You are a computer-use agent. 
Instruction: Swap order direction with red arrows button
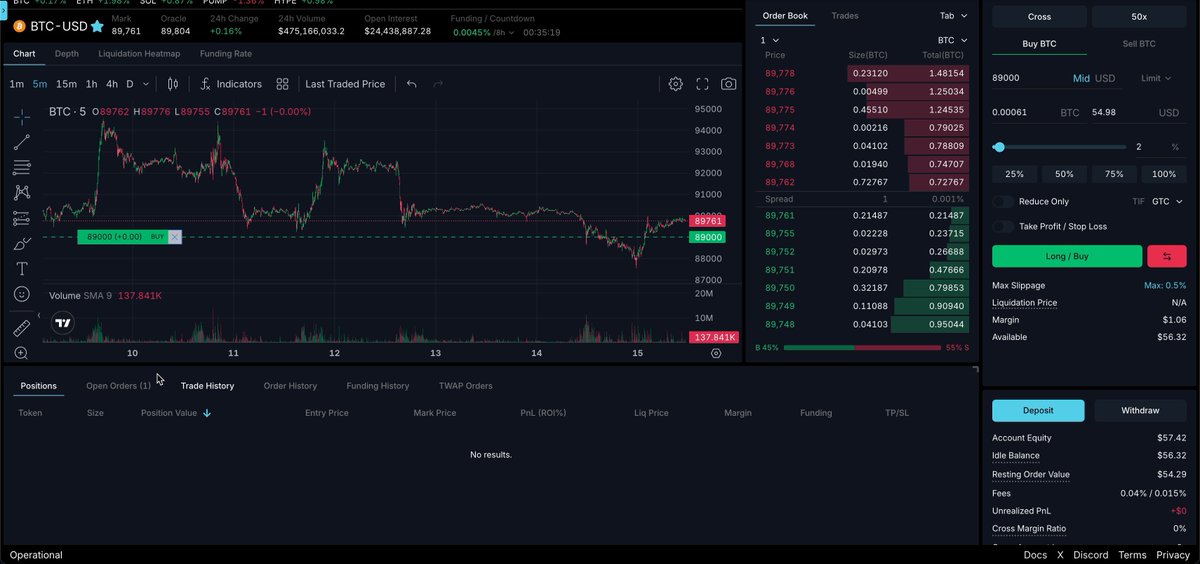[x=1167, y=256]
